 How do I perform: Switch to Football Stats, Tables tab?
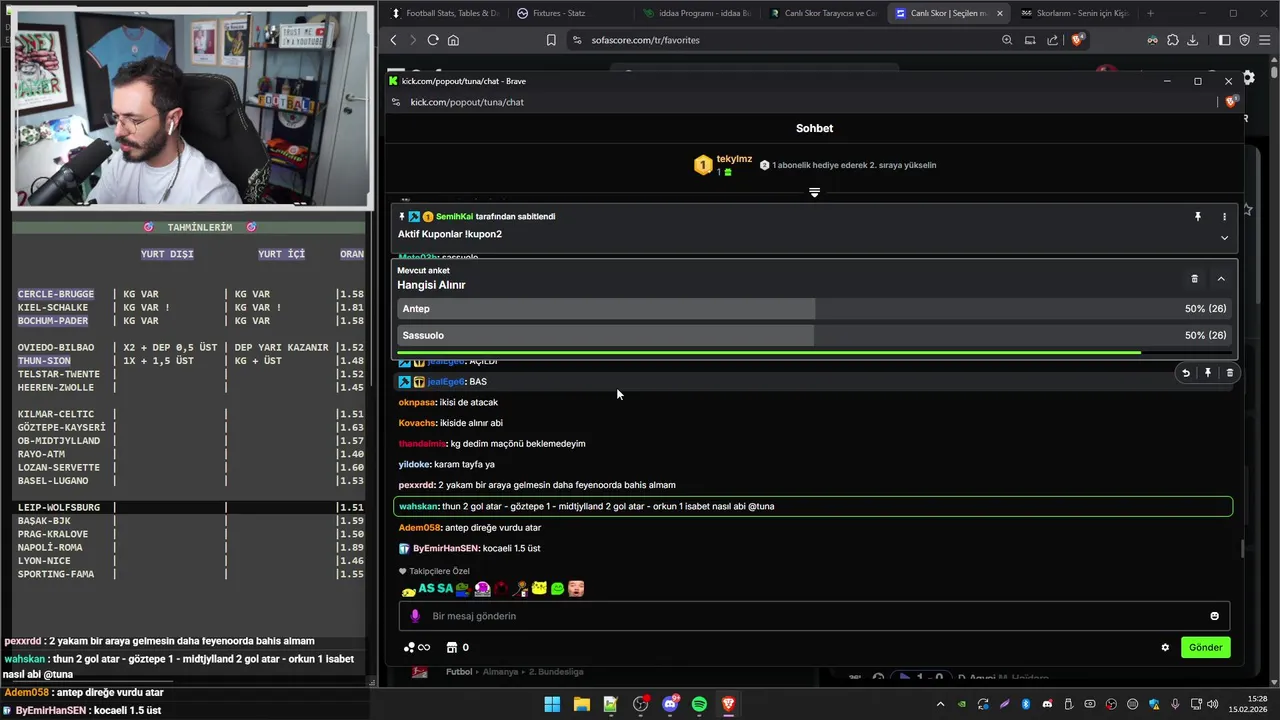[x=444, y=13]
